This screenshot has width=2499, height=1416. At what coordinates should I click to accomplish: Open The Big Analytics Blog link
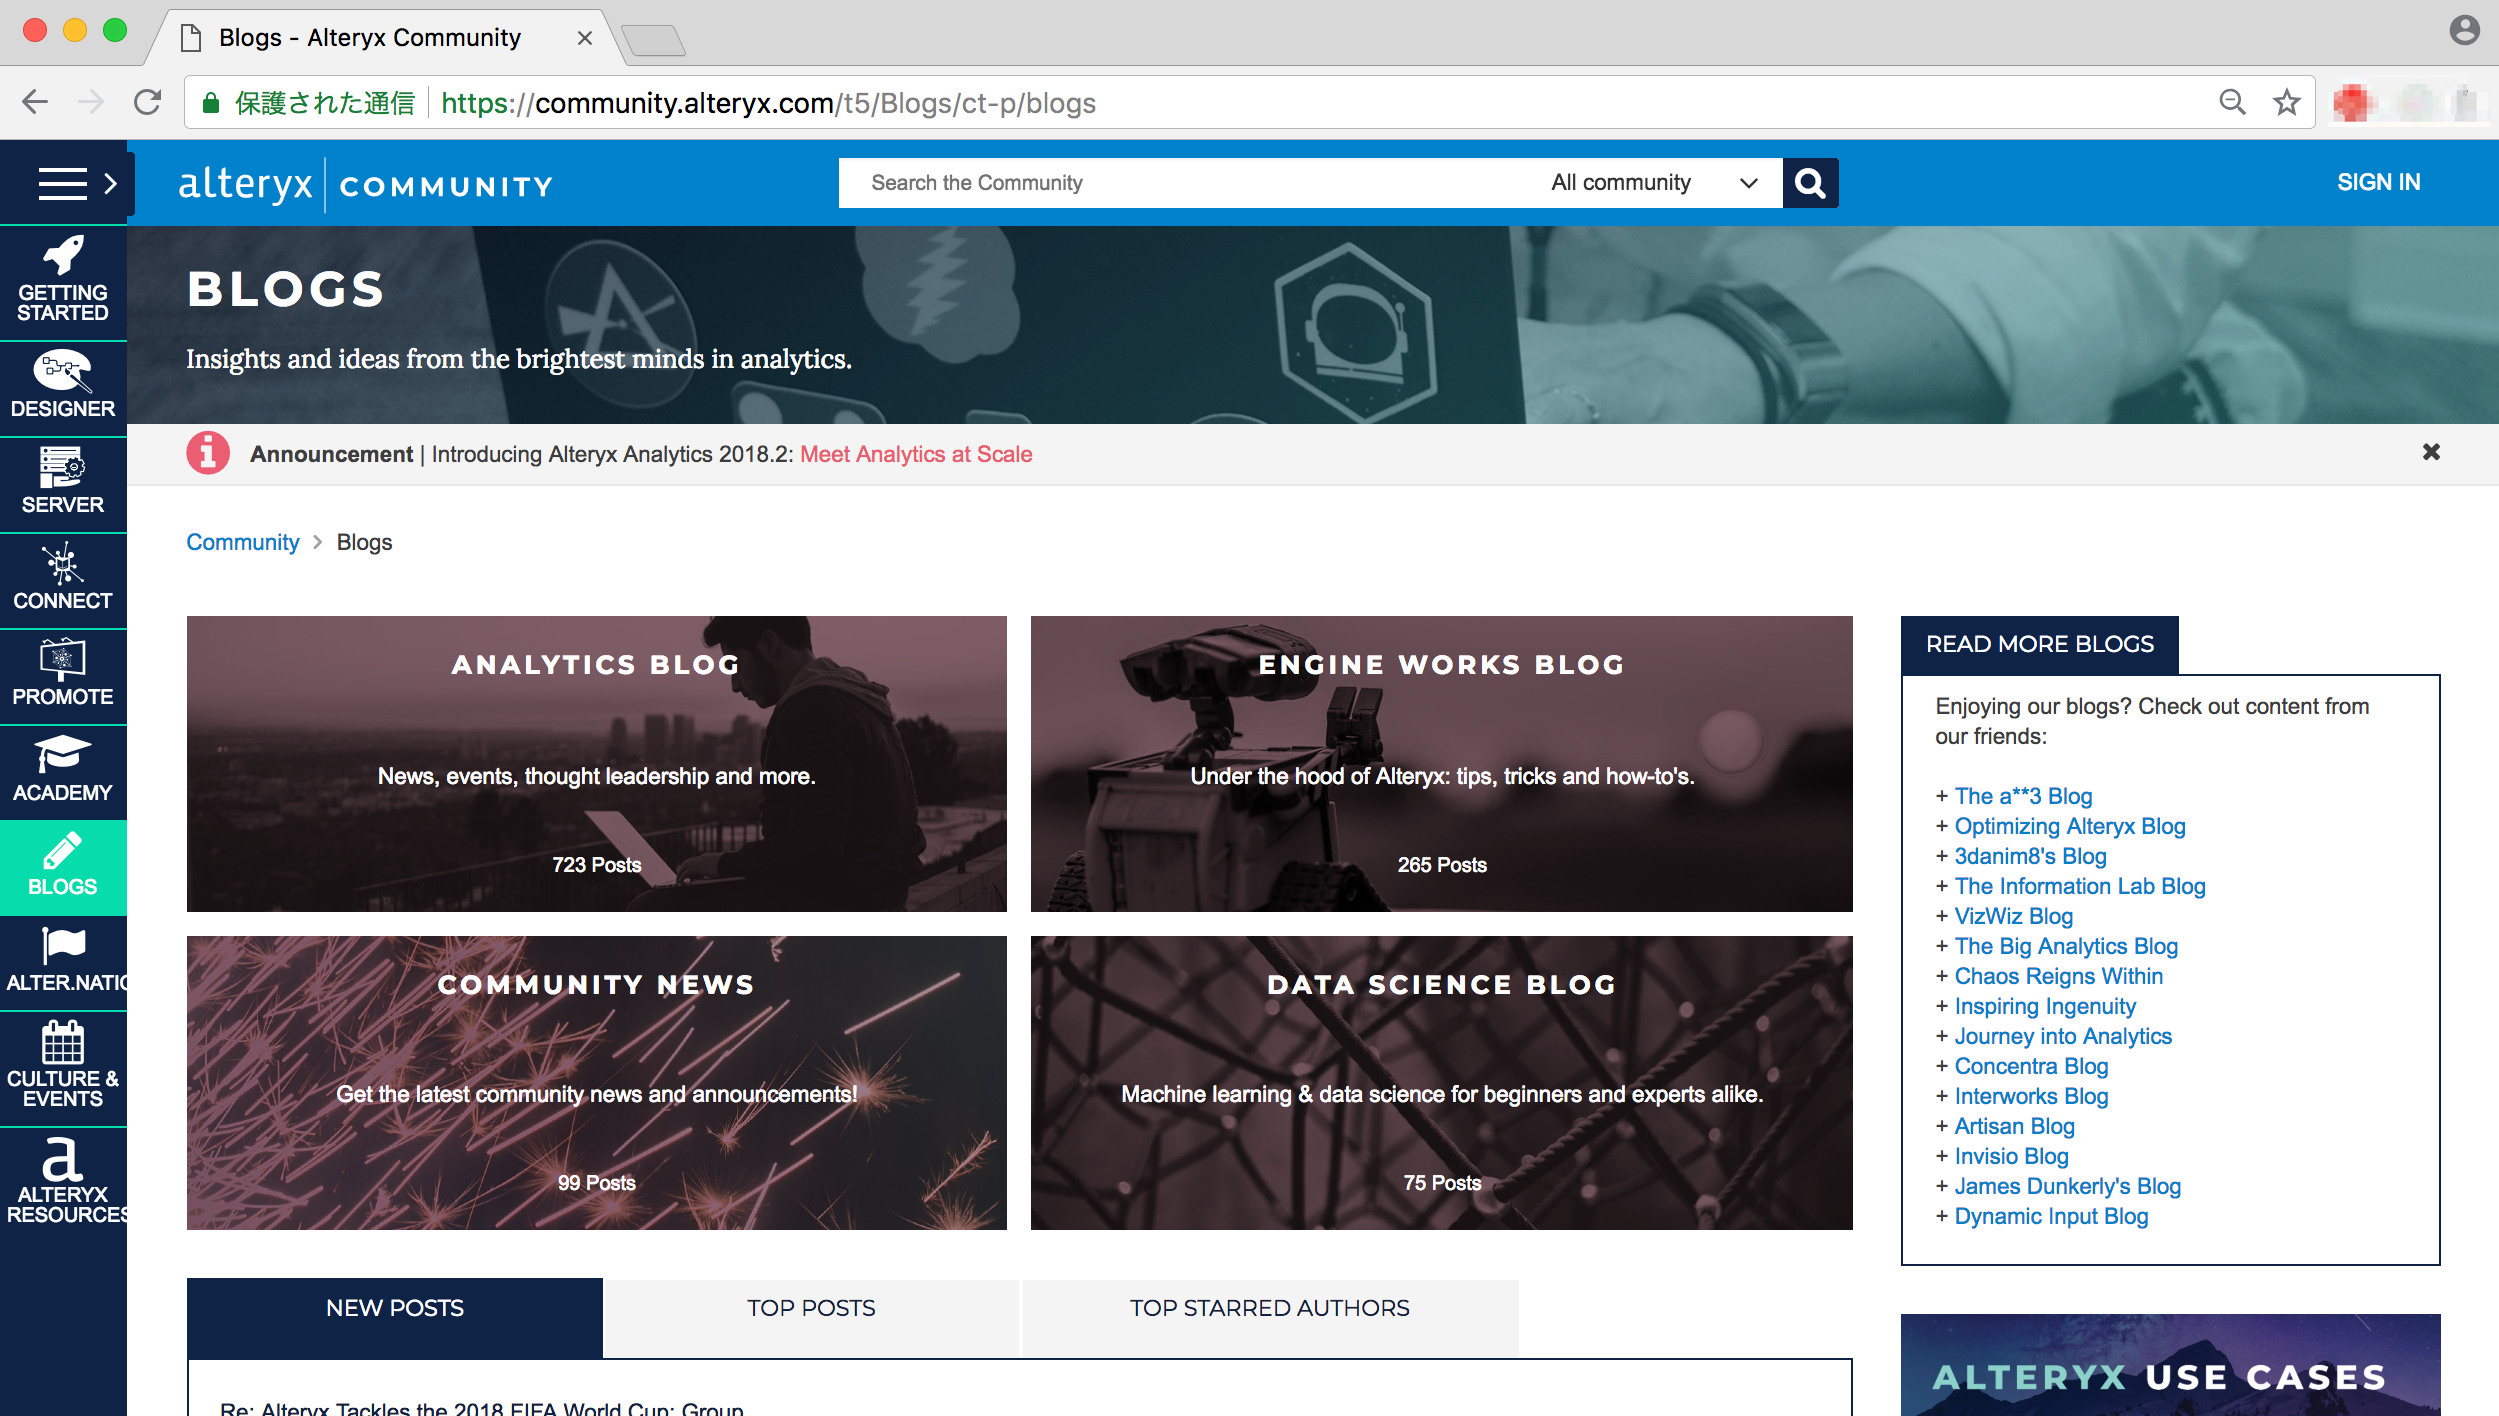tap(2066, 946)
